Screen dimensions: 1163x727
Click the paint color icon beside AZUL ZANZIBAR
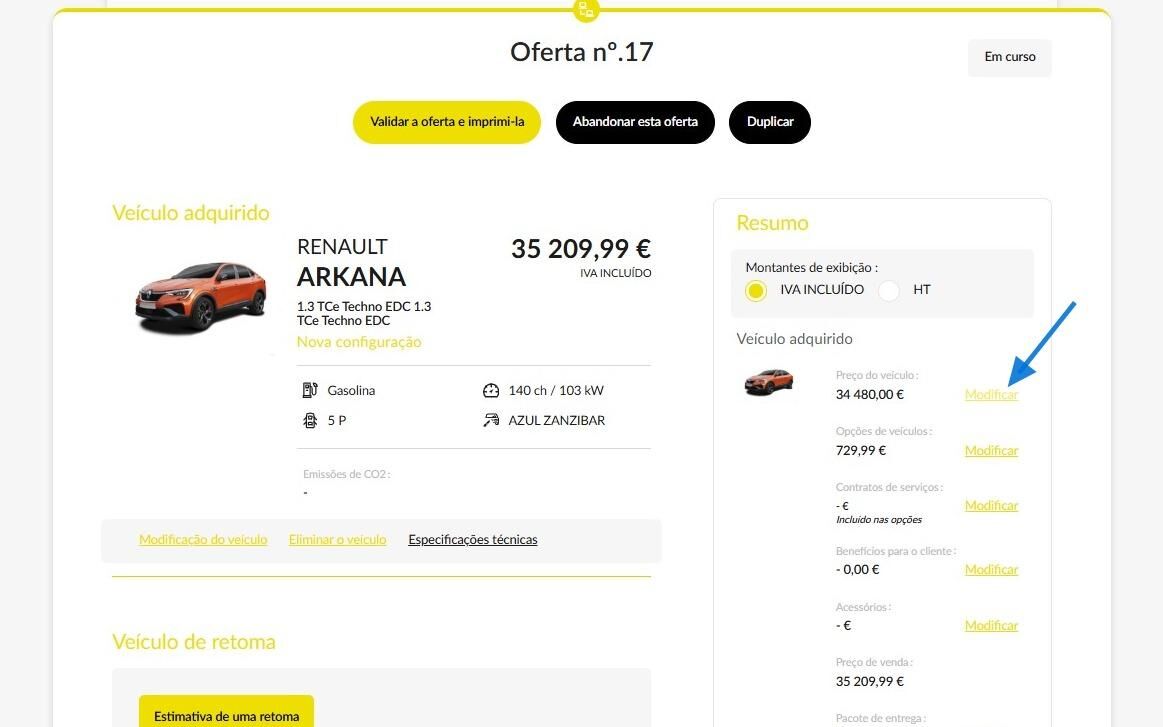[x=491, y=421]
